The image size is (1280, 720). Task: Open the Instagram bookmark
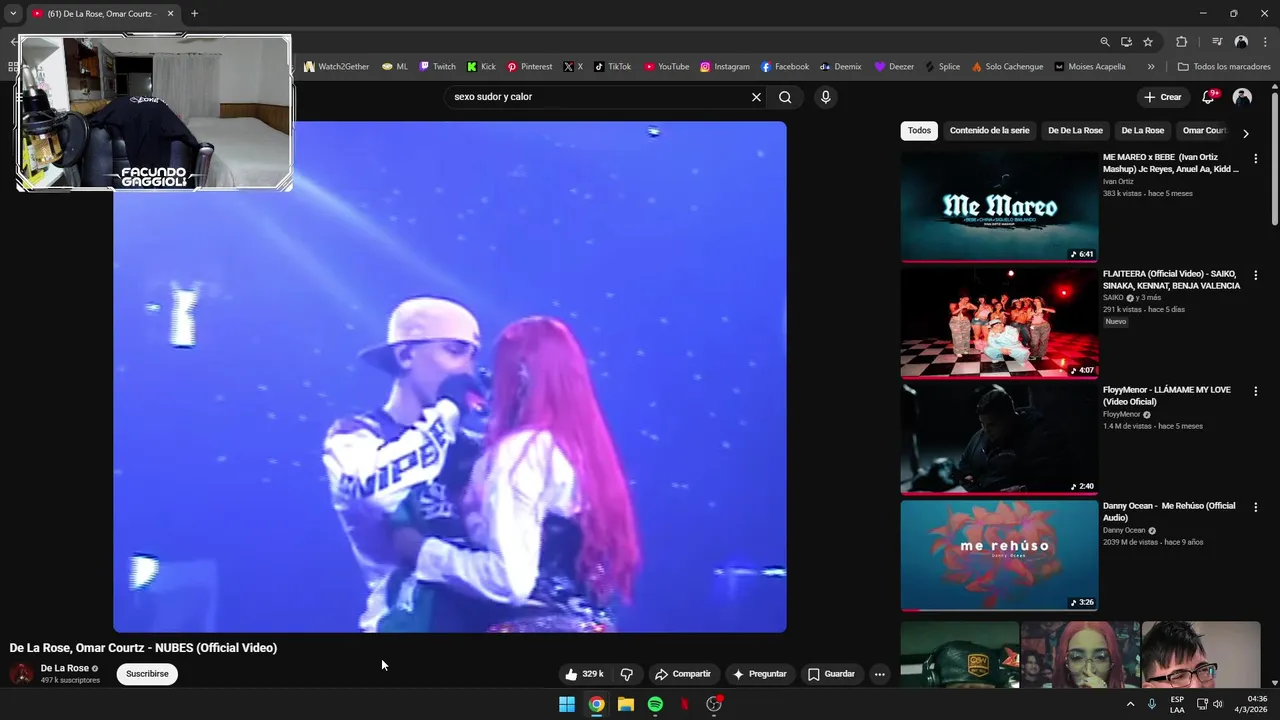pos(724,67)
